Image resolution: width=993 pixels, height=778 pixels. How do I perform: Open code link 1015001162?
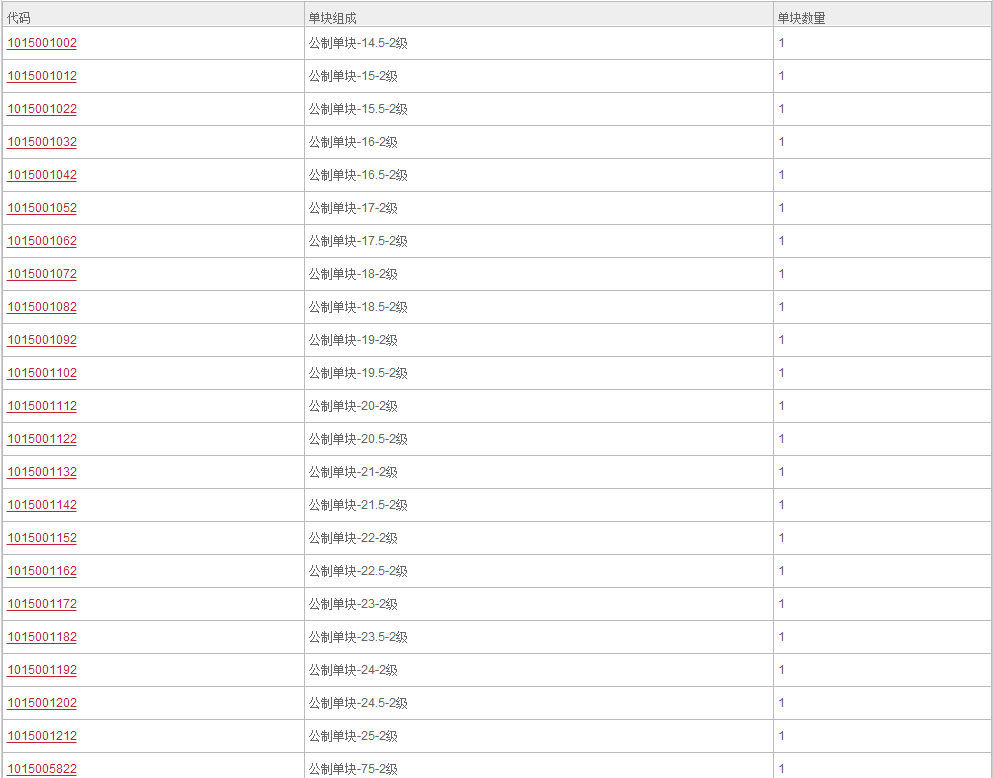click(x=42, y=570)
